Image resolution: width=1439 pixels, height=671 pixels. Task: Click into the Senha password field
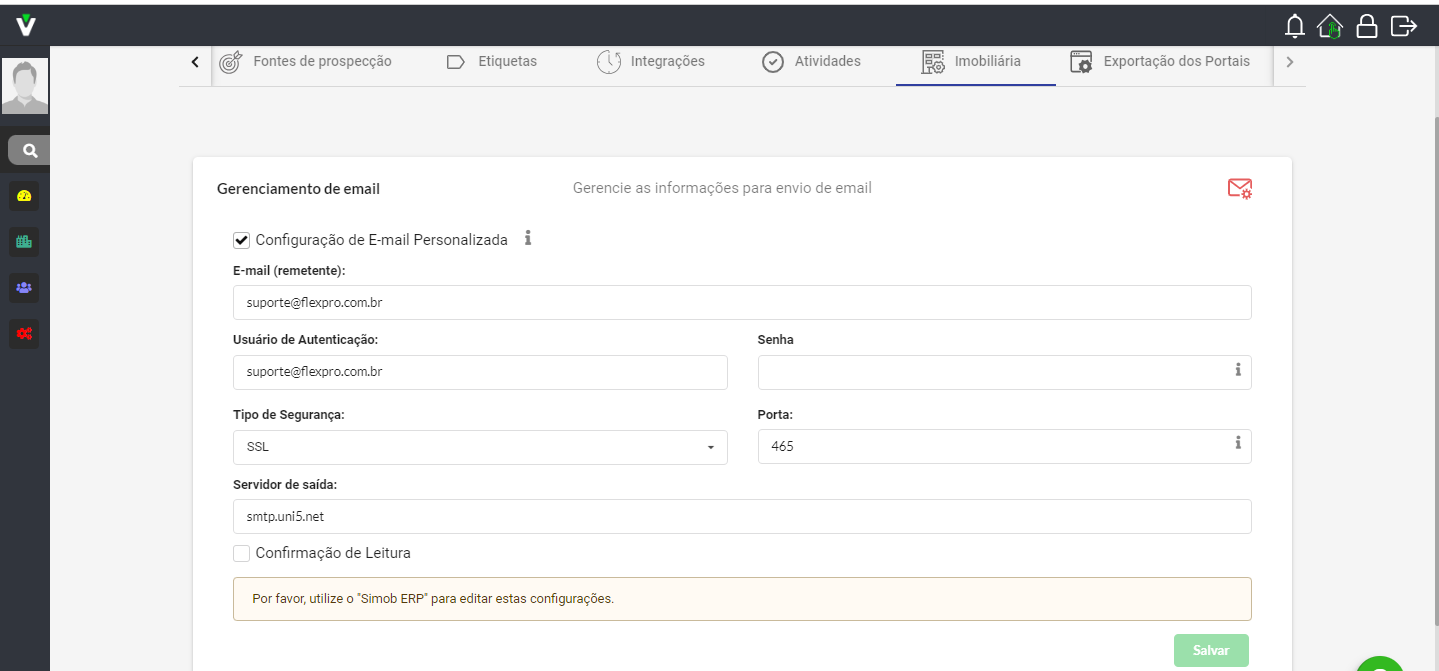click(x=1004, y=372)
